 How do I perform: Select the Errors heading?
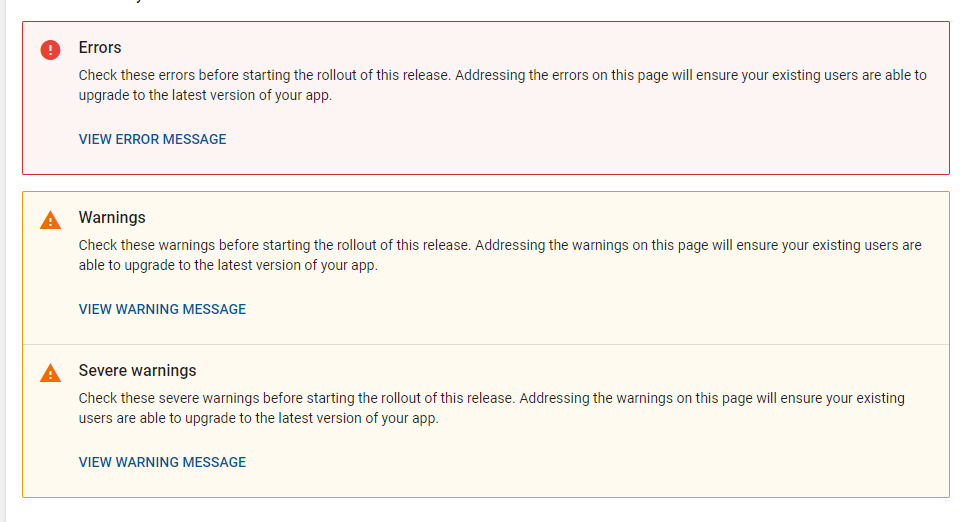pos(100,47)
